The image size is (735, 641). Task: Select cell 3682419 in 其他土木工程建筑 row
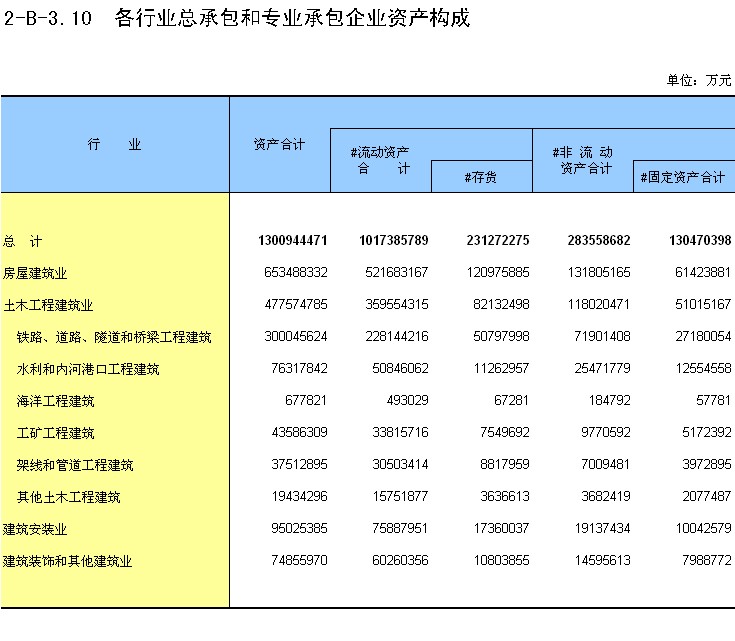pyautogui.click(x=606, y=496)
